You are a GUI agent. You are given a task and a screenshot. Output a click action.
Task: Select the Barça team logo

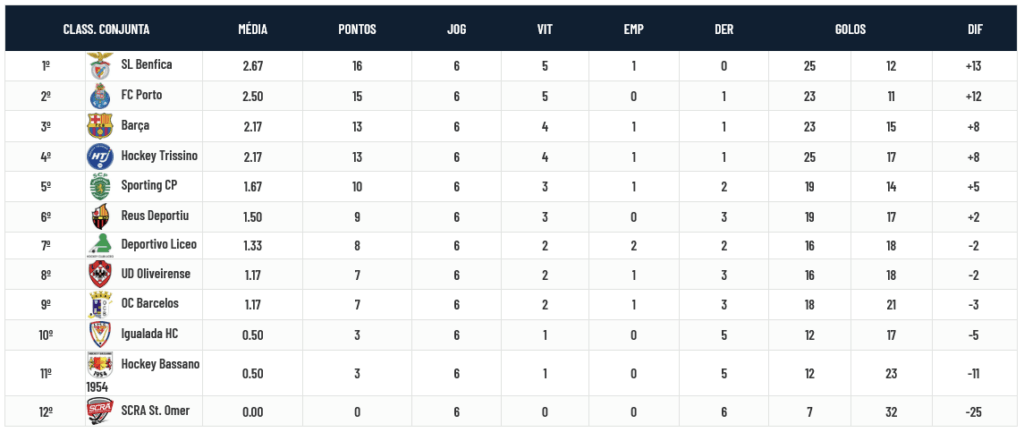point(99,126)
